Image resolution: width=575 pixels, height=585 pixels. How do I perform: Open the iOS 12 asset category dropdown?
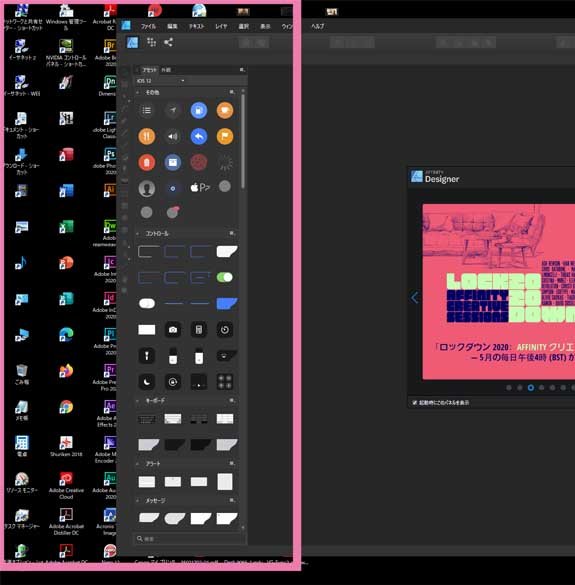click(160, 81)
